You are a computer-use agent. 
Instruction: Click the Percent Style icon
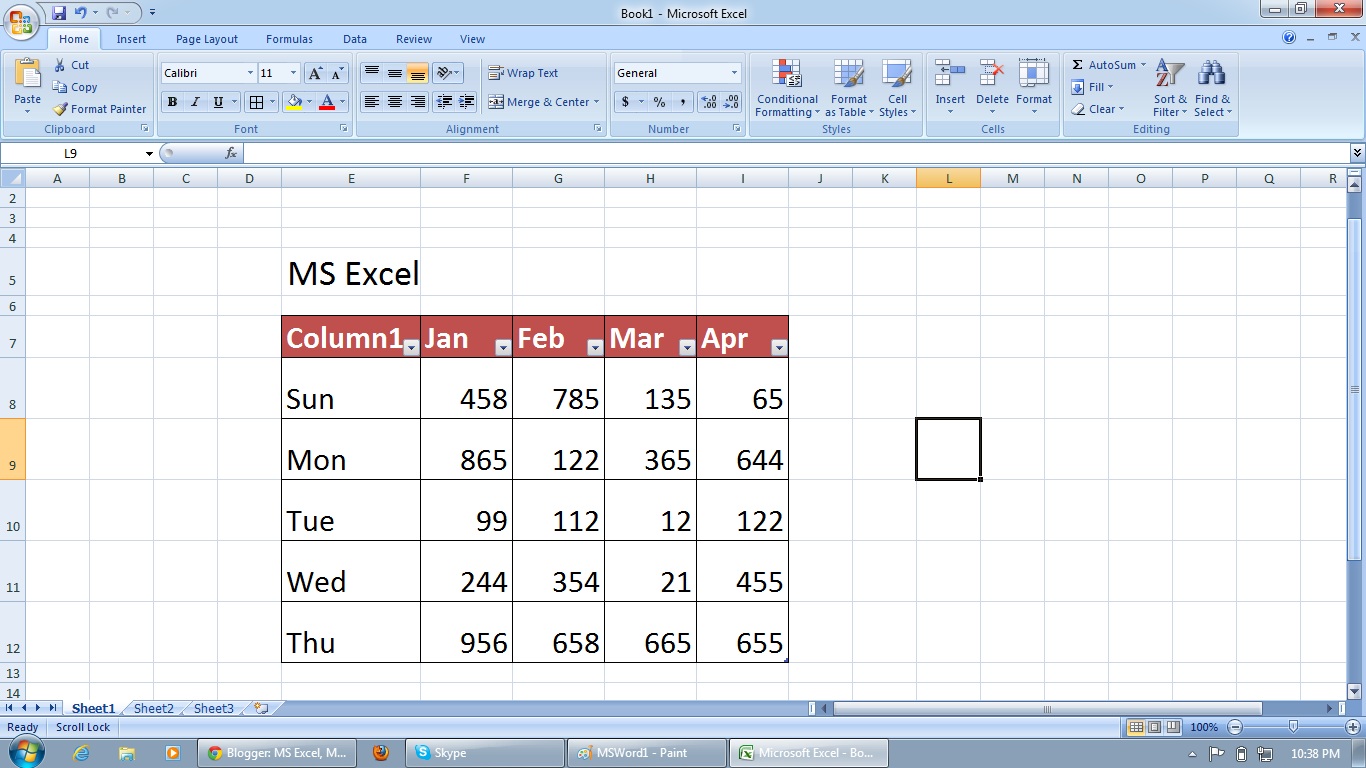tap(659, 102)
